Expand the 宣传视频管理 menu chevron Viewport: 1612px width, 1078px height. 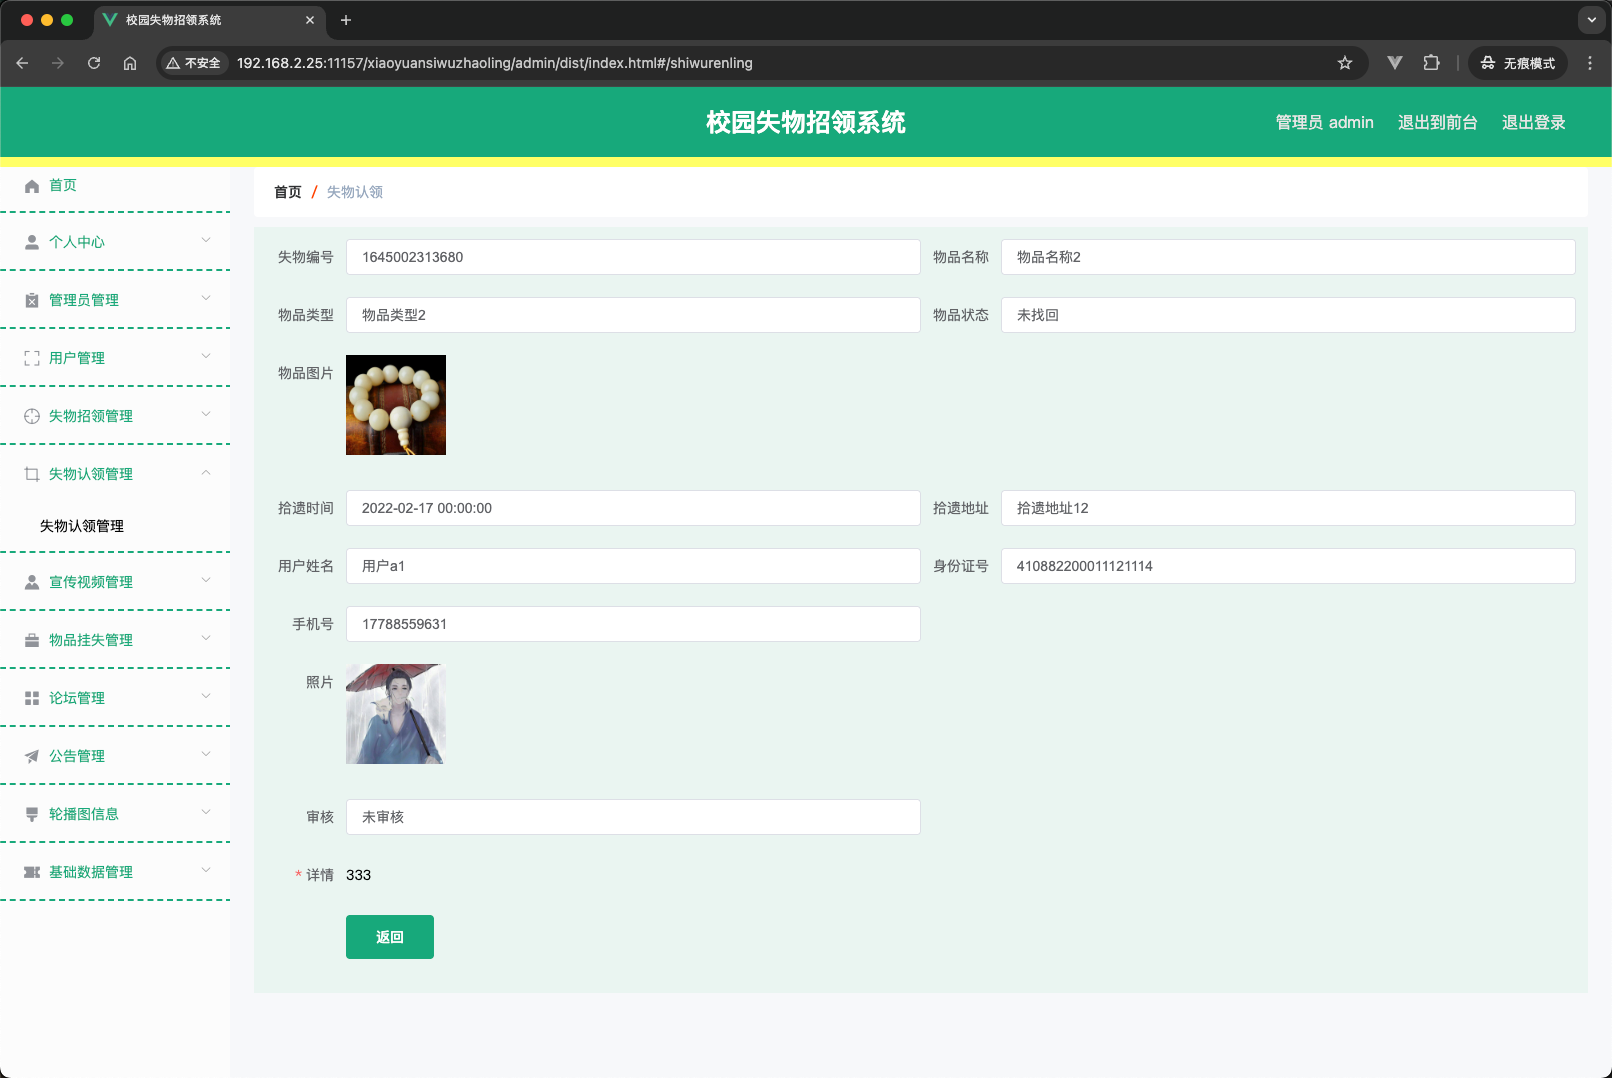(206, 580)
